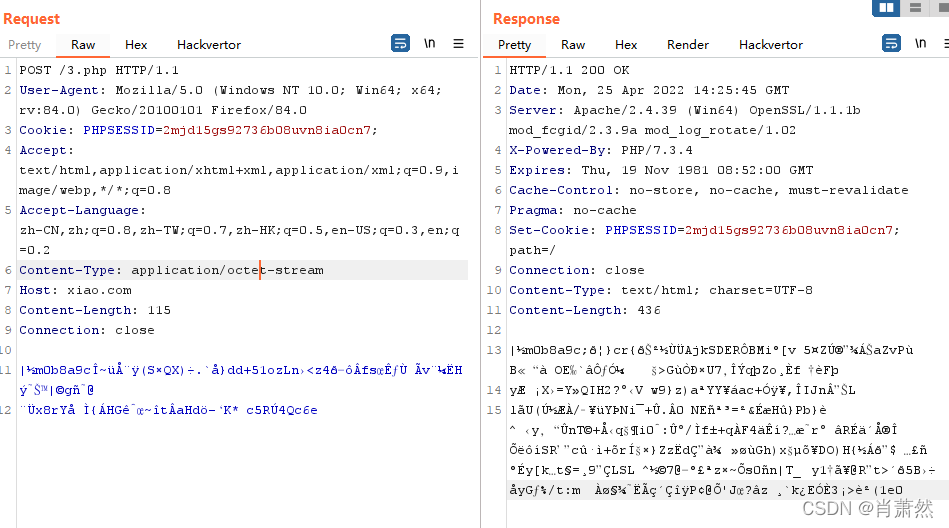Switch to top/bottom split layout icon

click(913, 8)
